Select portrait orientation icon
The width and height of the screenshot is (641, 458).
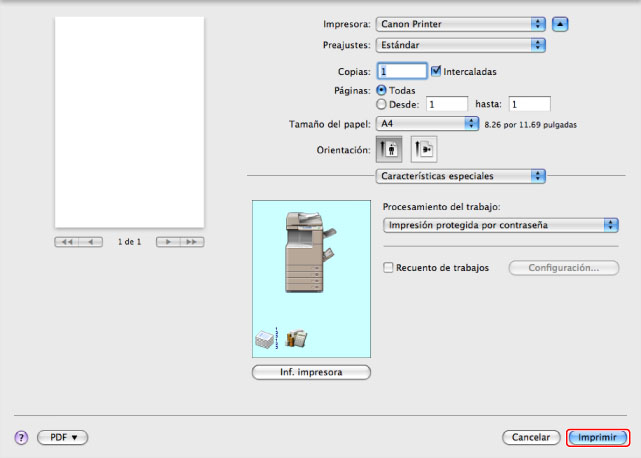pyautogui.click(x=388, y=149)
